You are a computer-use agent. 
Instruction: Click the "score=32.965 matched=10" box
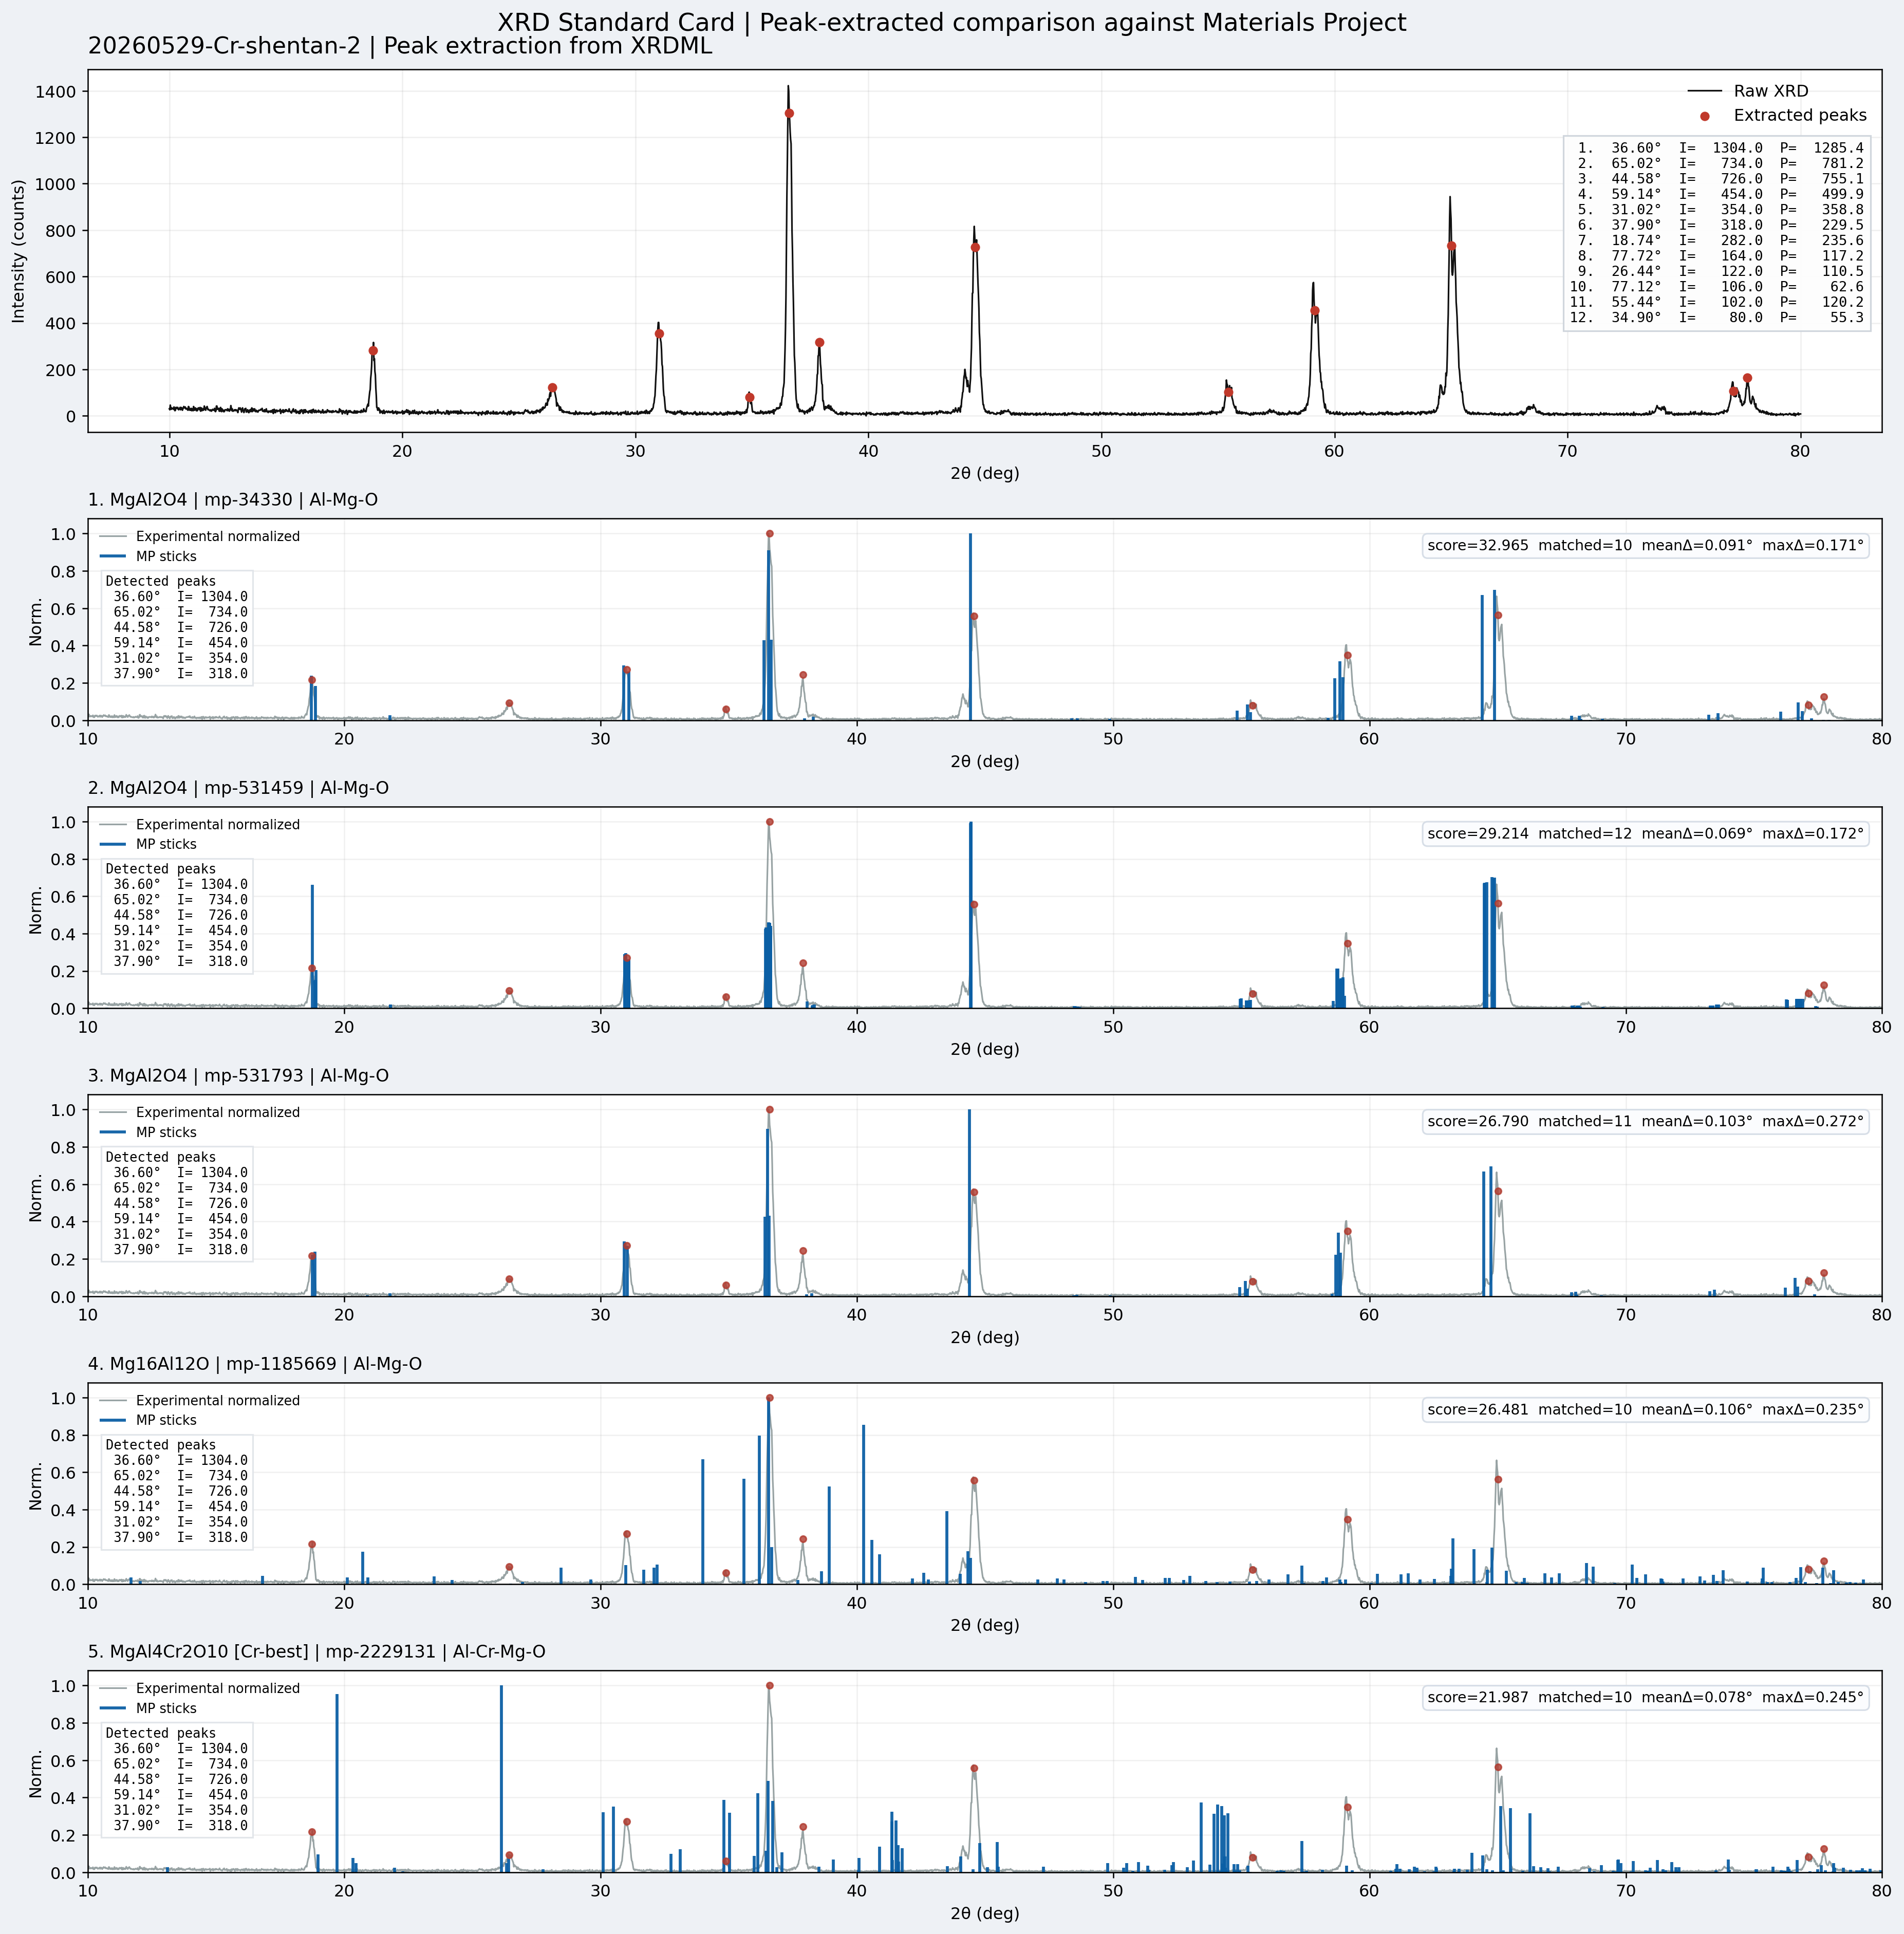pos(1645,546)
